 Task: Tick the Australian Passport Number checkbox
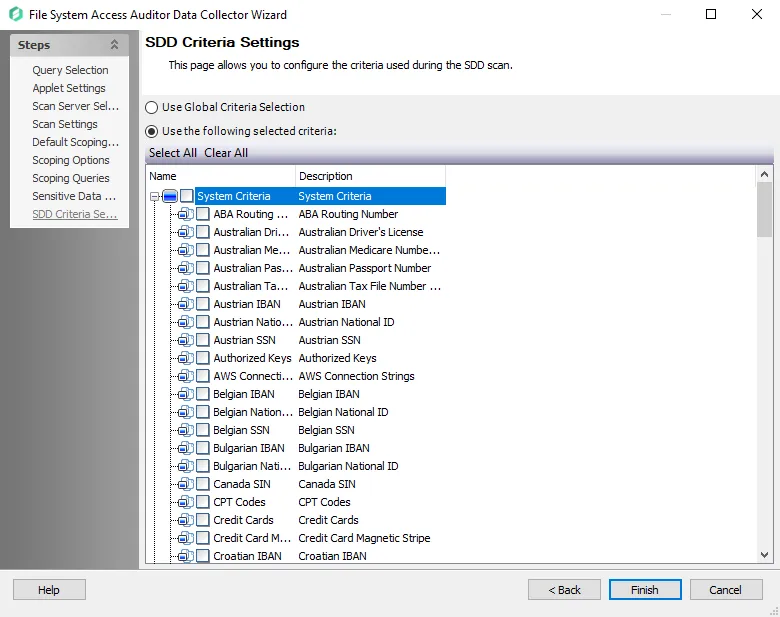[x=202, y=268]
